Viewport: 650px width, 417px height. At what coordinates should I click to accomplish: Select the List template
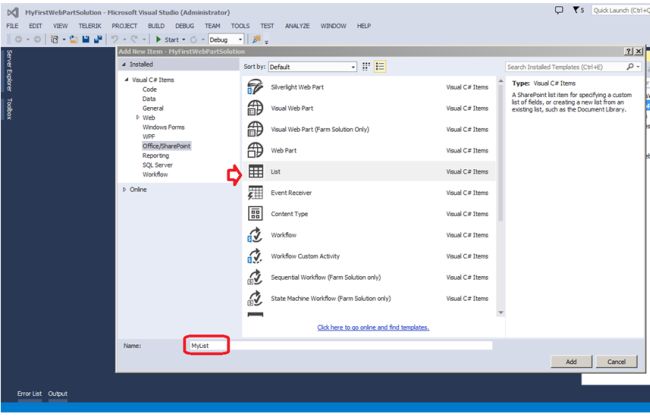[x=369, y=172]
